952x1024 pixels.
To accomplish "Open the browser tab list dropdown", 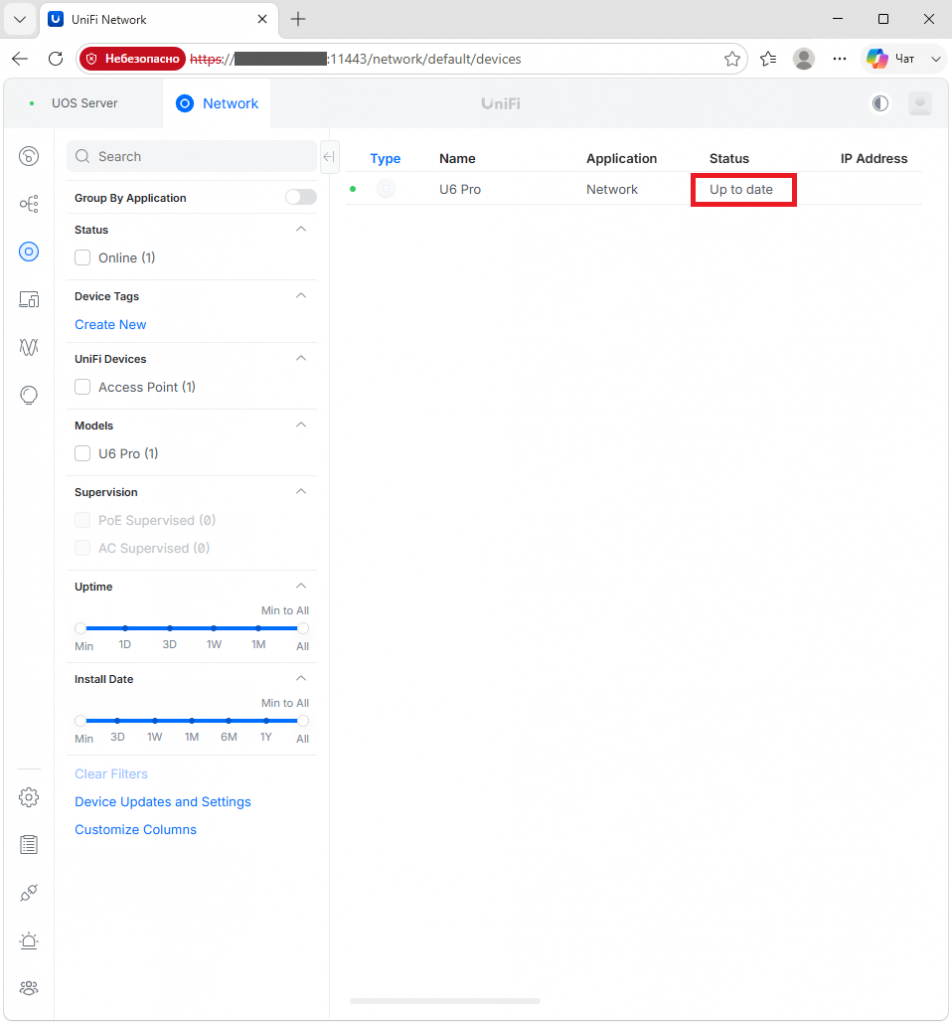I will [20, 20].
